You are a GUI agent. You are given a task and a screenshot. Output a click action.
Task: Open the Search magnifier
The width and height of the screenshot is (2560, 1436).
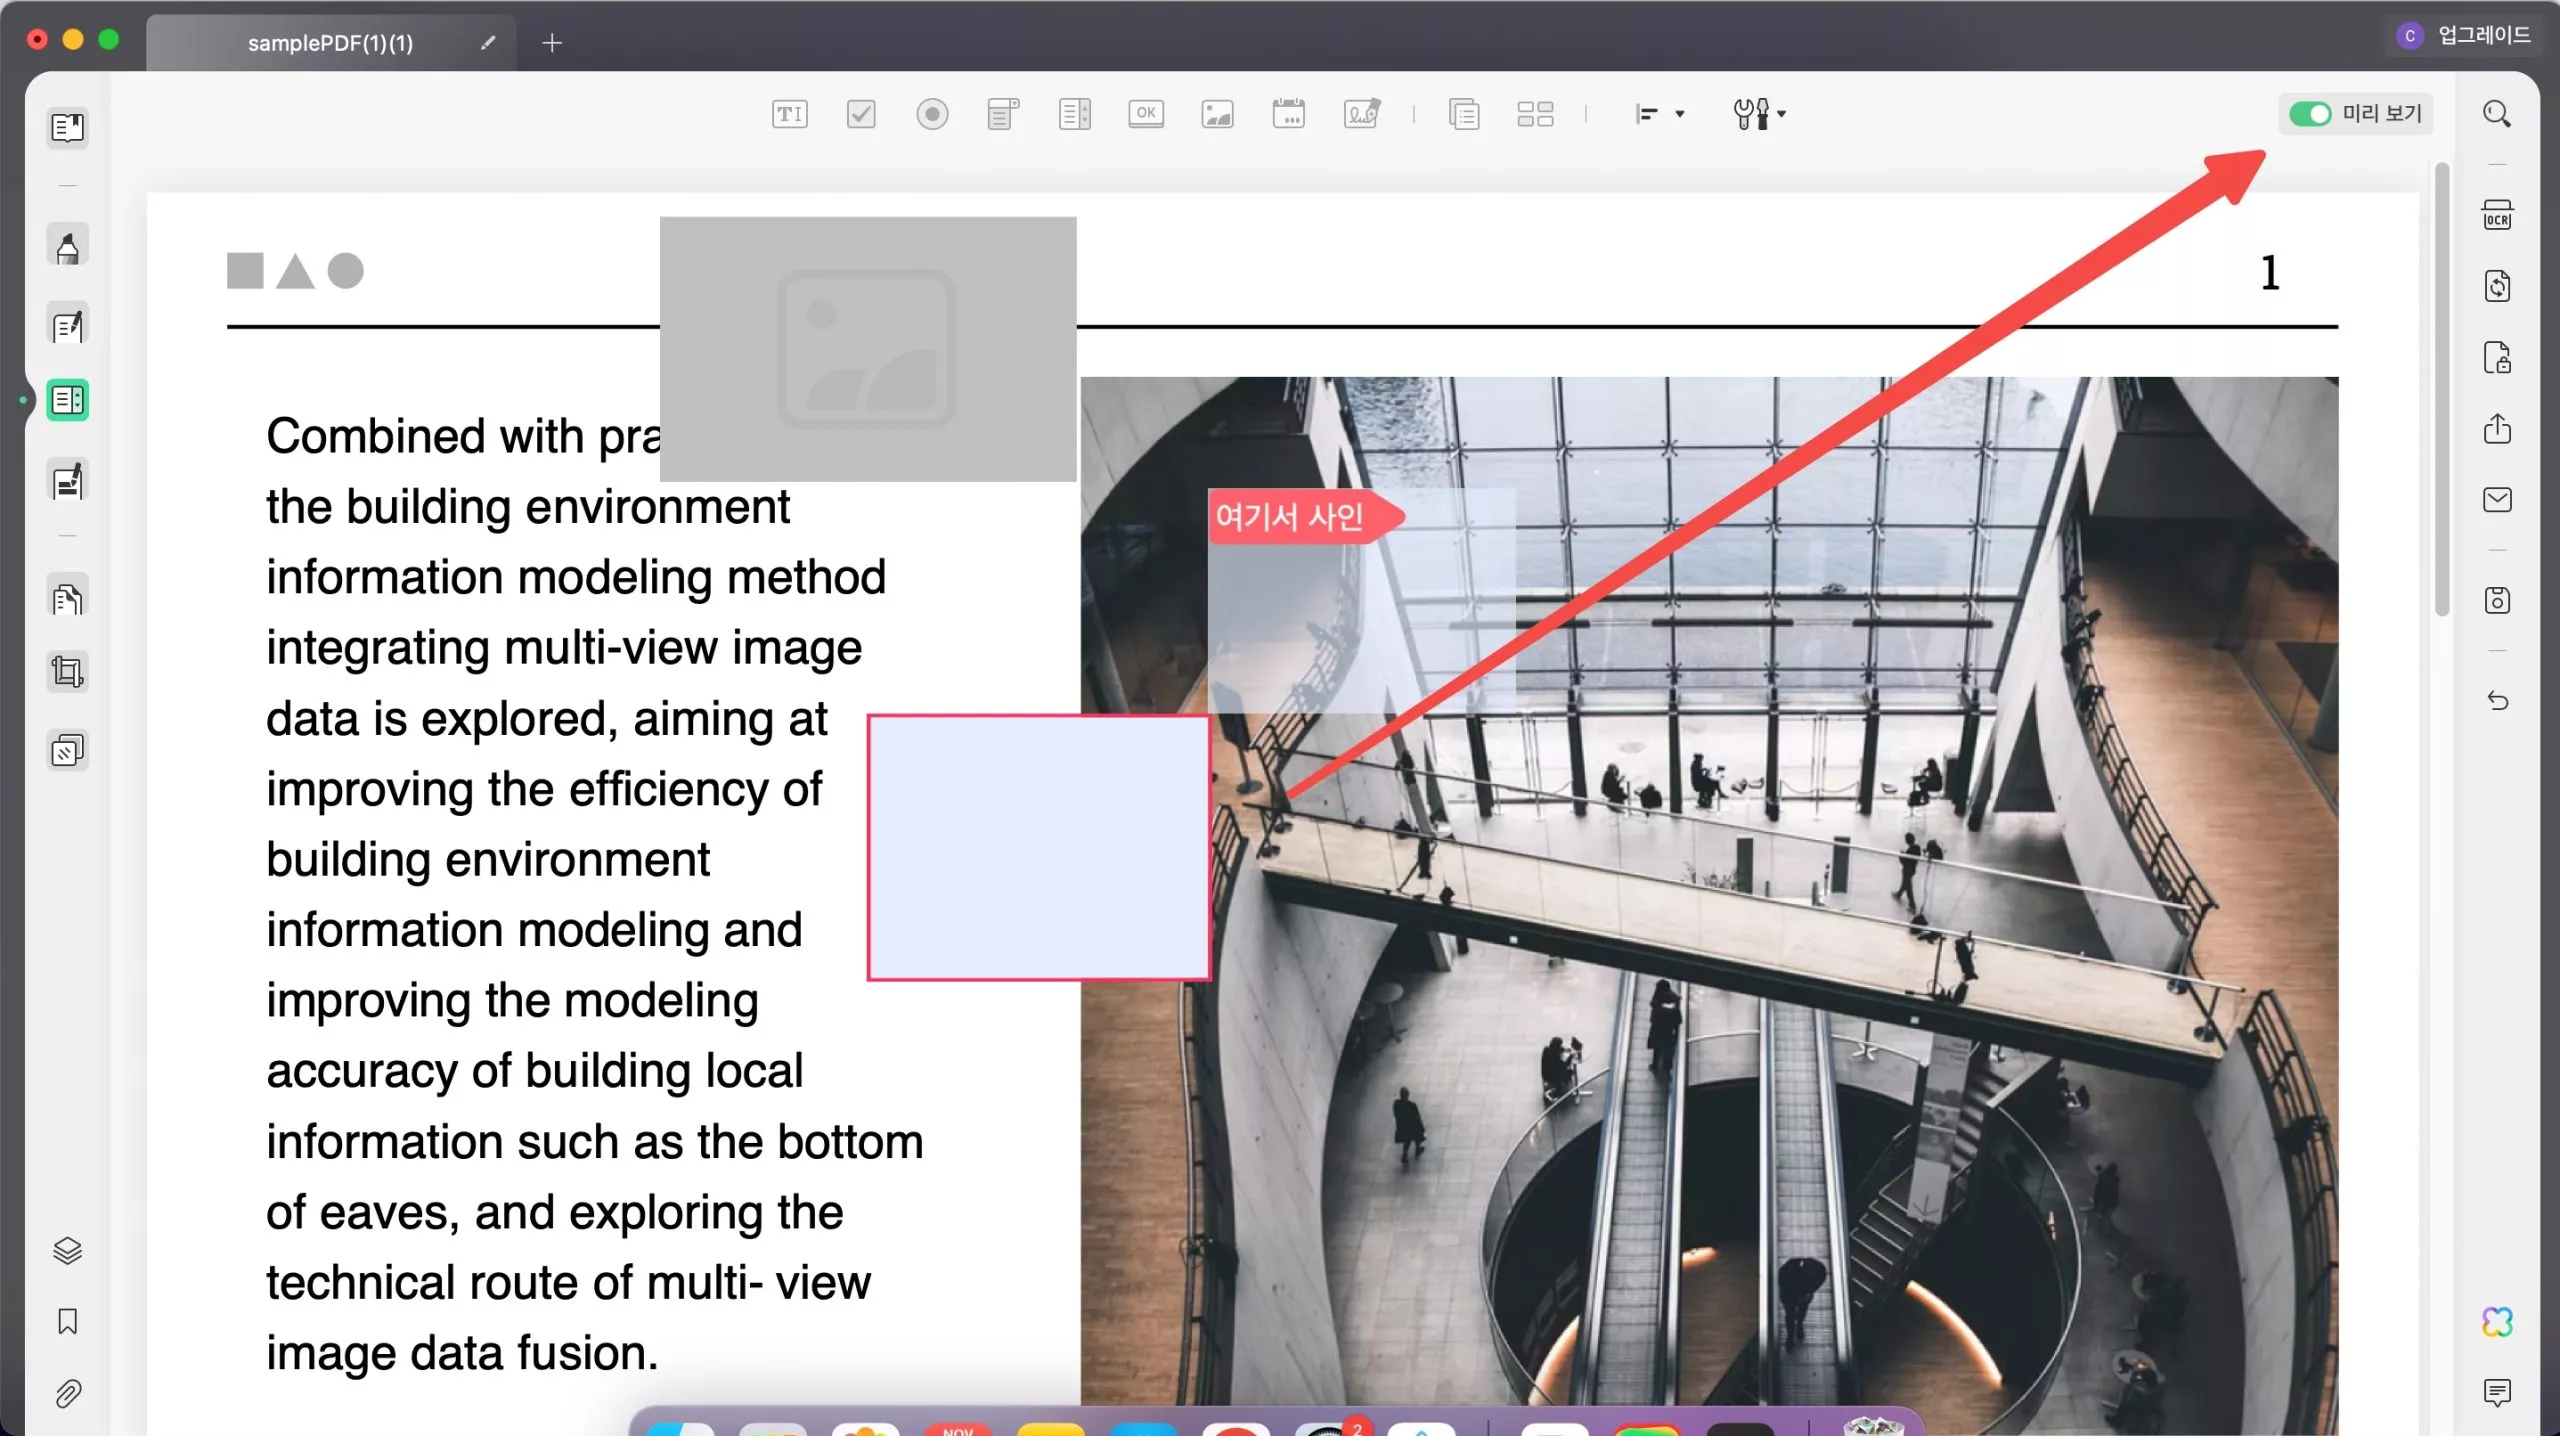(x=2497, y=114)
